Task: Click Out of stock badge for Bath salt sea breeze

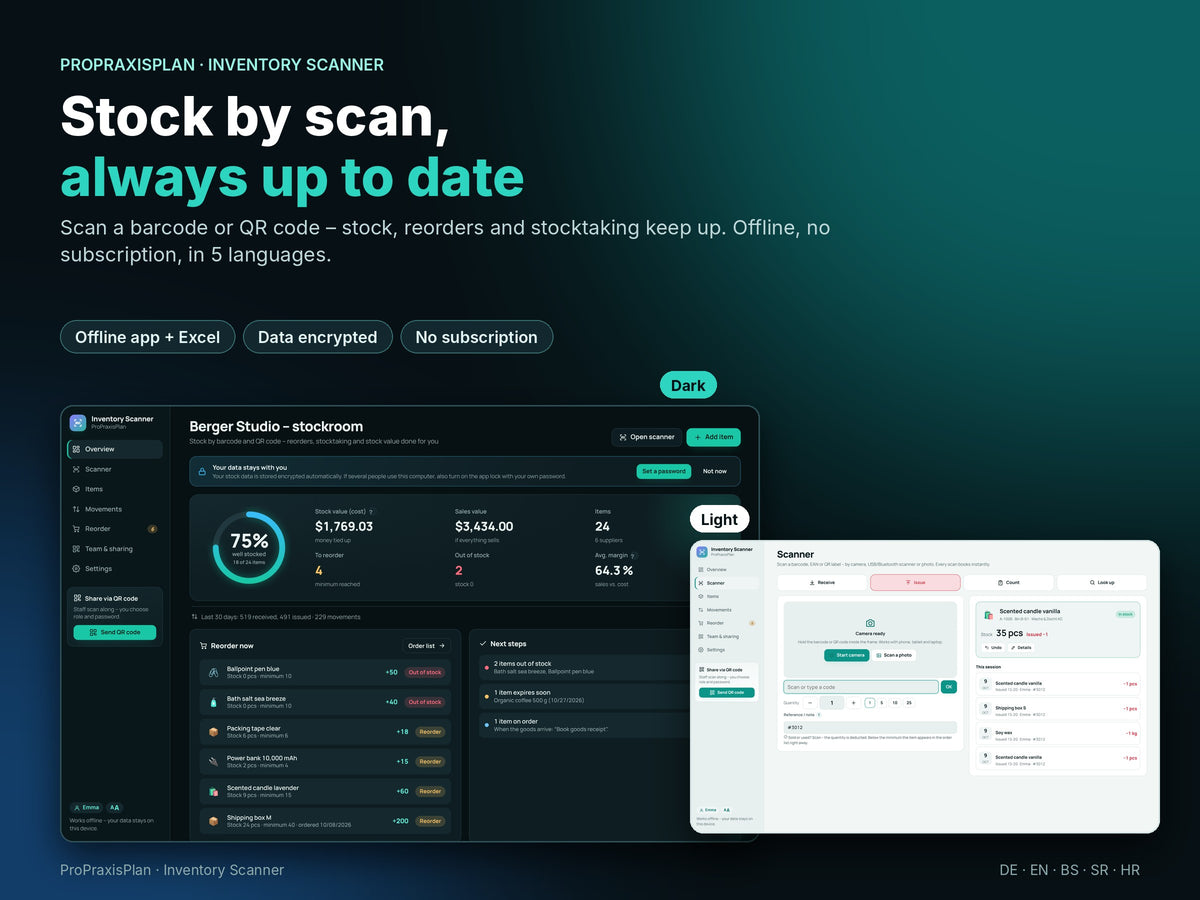Action: tap(425, 702)
